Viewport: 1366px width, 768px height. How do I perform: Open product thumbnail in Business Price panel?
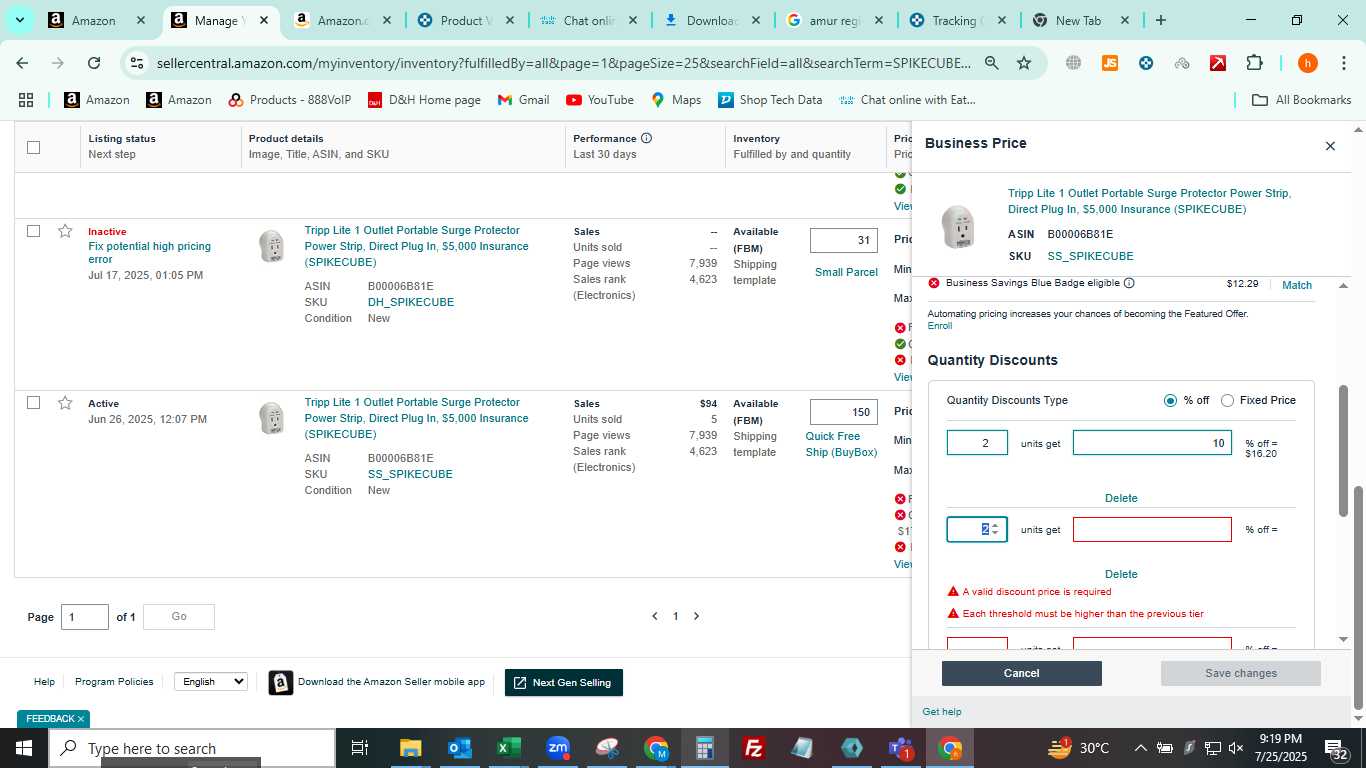tap(958, 227)
